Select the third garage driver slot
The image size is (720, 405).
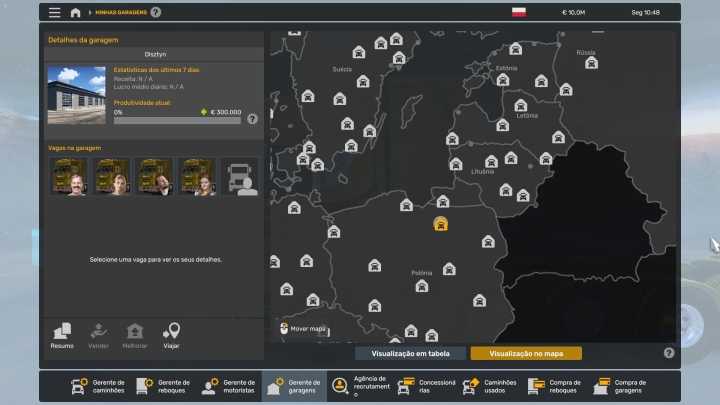(155, 177)
